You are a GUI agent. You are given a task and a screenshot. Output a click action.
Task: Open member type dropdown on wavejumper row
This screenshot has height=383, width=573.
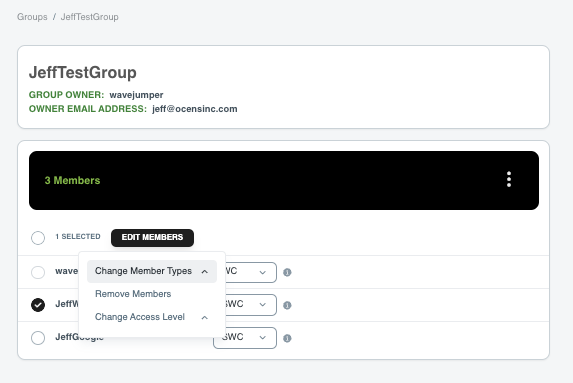(x=251, y=272)
